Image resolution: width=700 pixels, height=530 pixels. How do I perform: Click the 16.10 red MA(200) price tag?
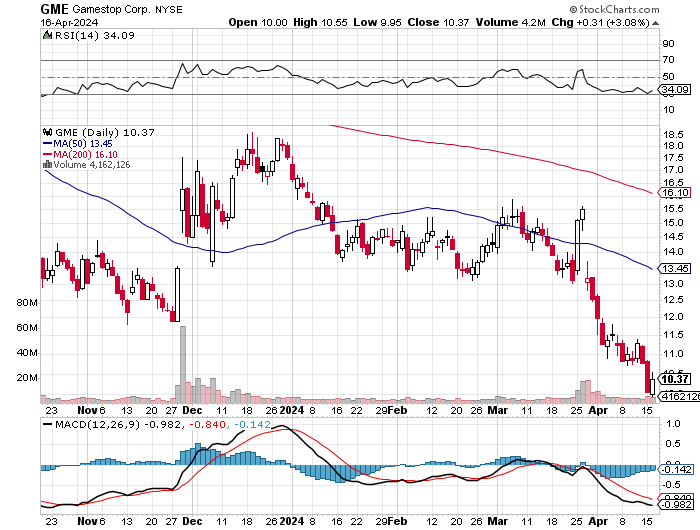tap(675, 193)
